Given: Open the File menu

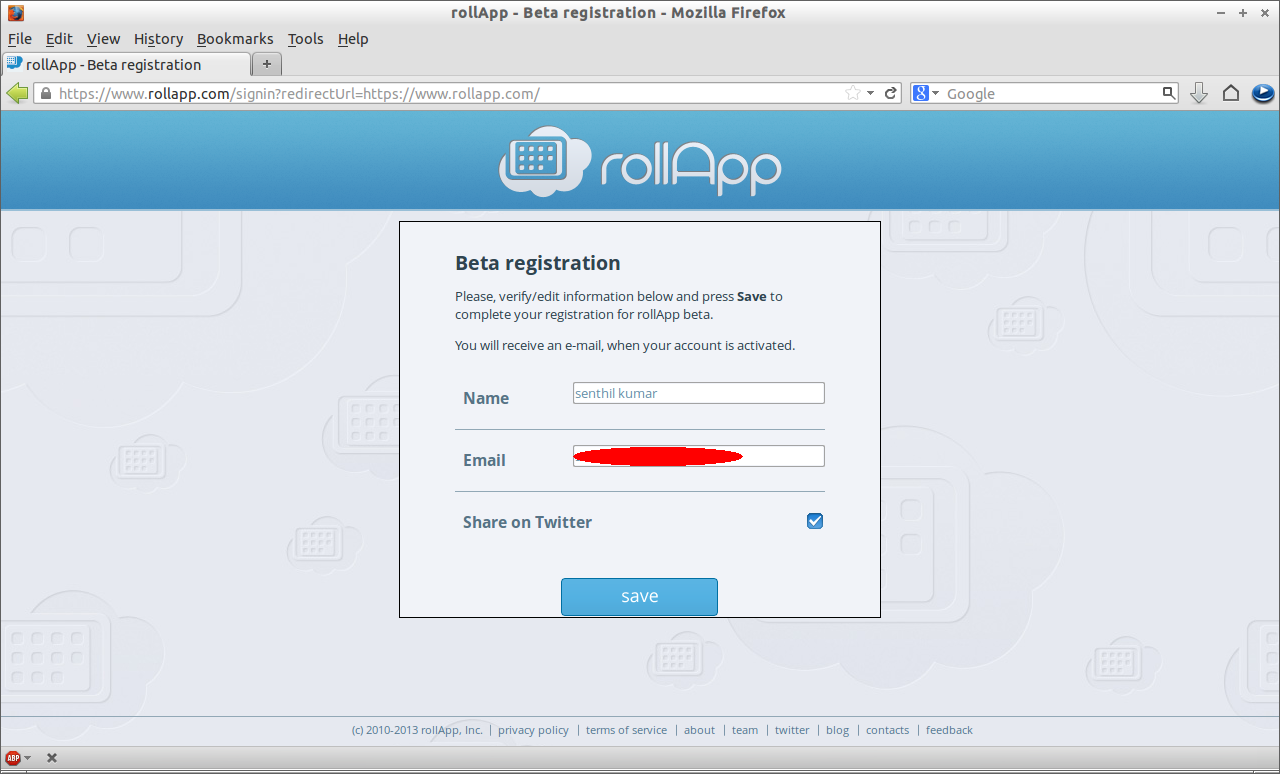Looking at the screenshot, I should 20,39.
